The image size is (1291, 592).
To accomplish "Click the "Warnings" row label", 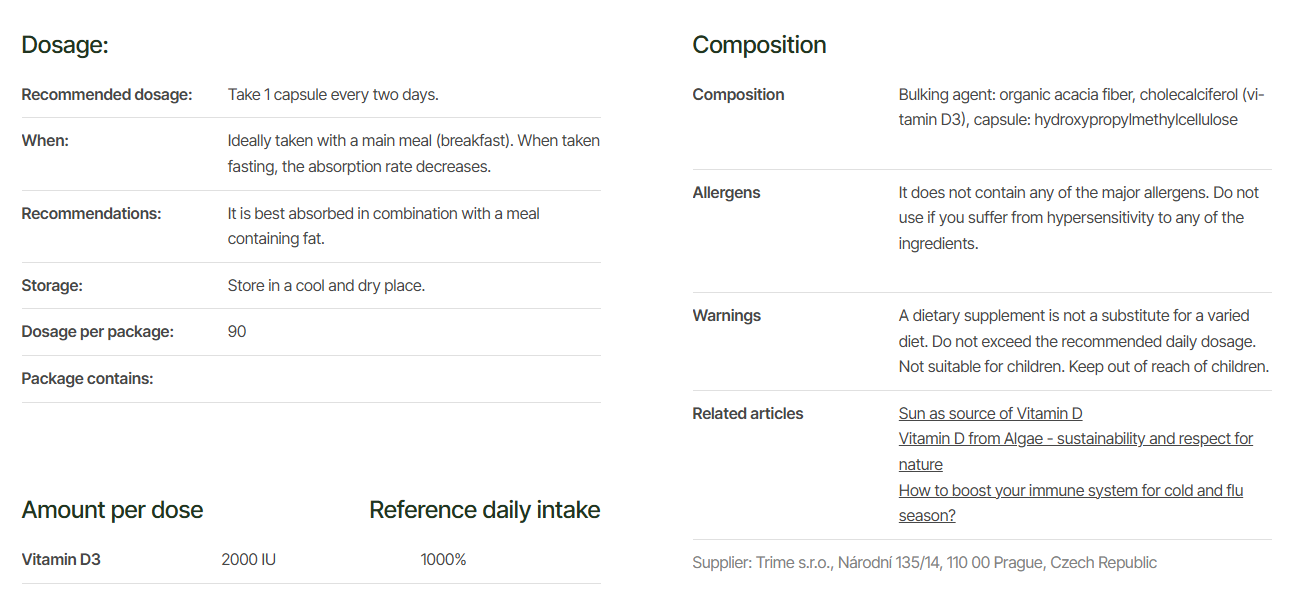I will point(726,316).
